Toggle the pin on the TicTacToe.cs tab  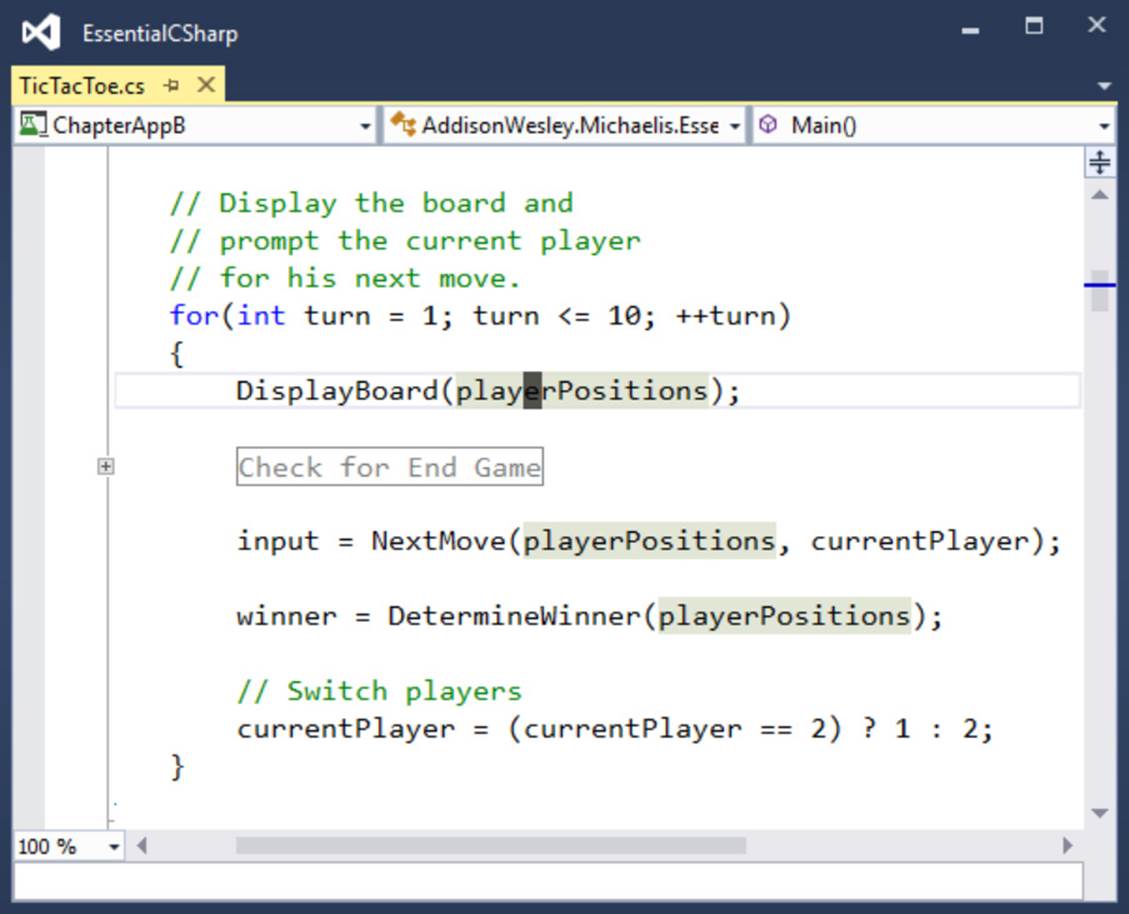tap(171, 86)
